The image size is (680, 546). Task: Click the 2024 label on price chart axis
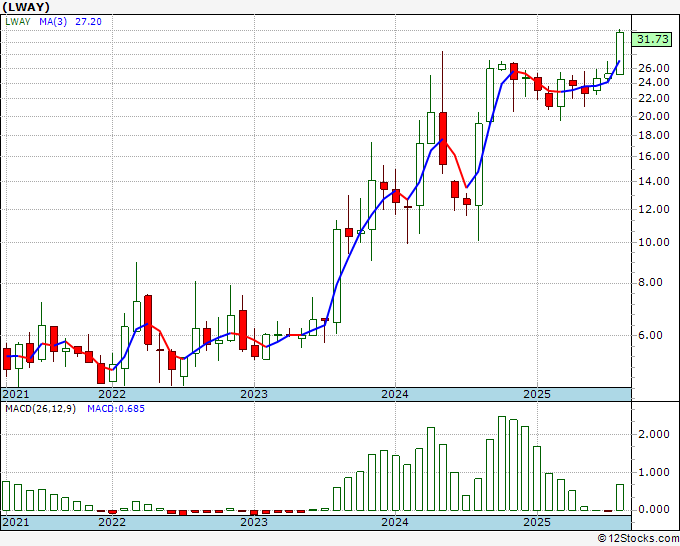[x=395, y=394]
